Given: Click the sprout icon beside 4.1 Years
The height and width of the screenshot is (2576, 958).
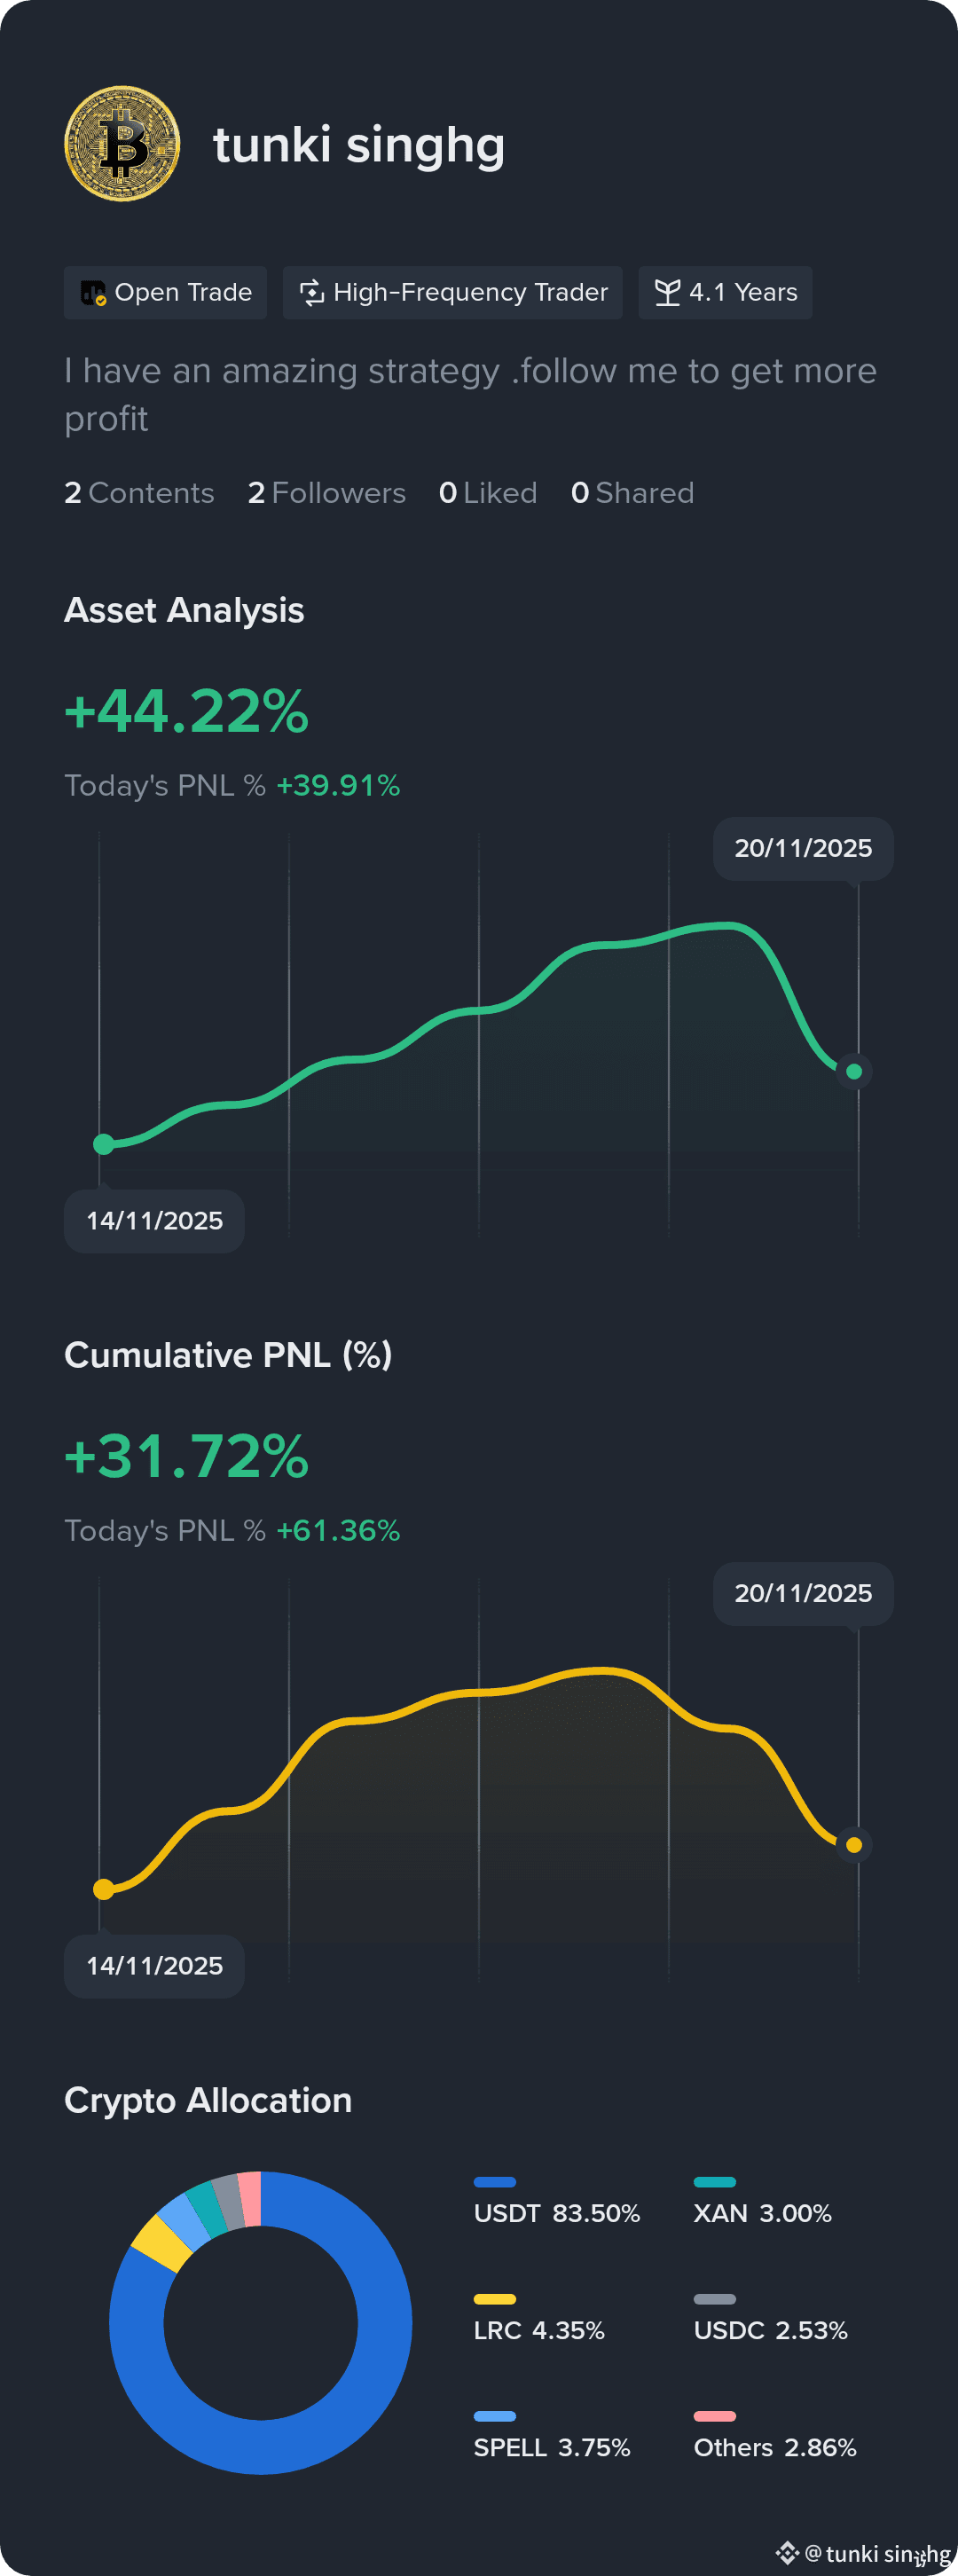Looking at the screenshot, I should (667, 293).
